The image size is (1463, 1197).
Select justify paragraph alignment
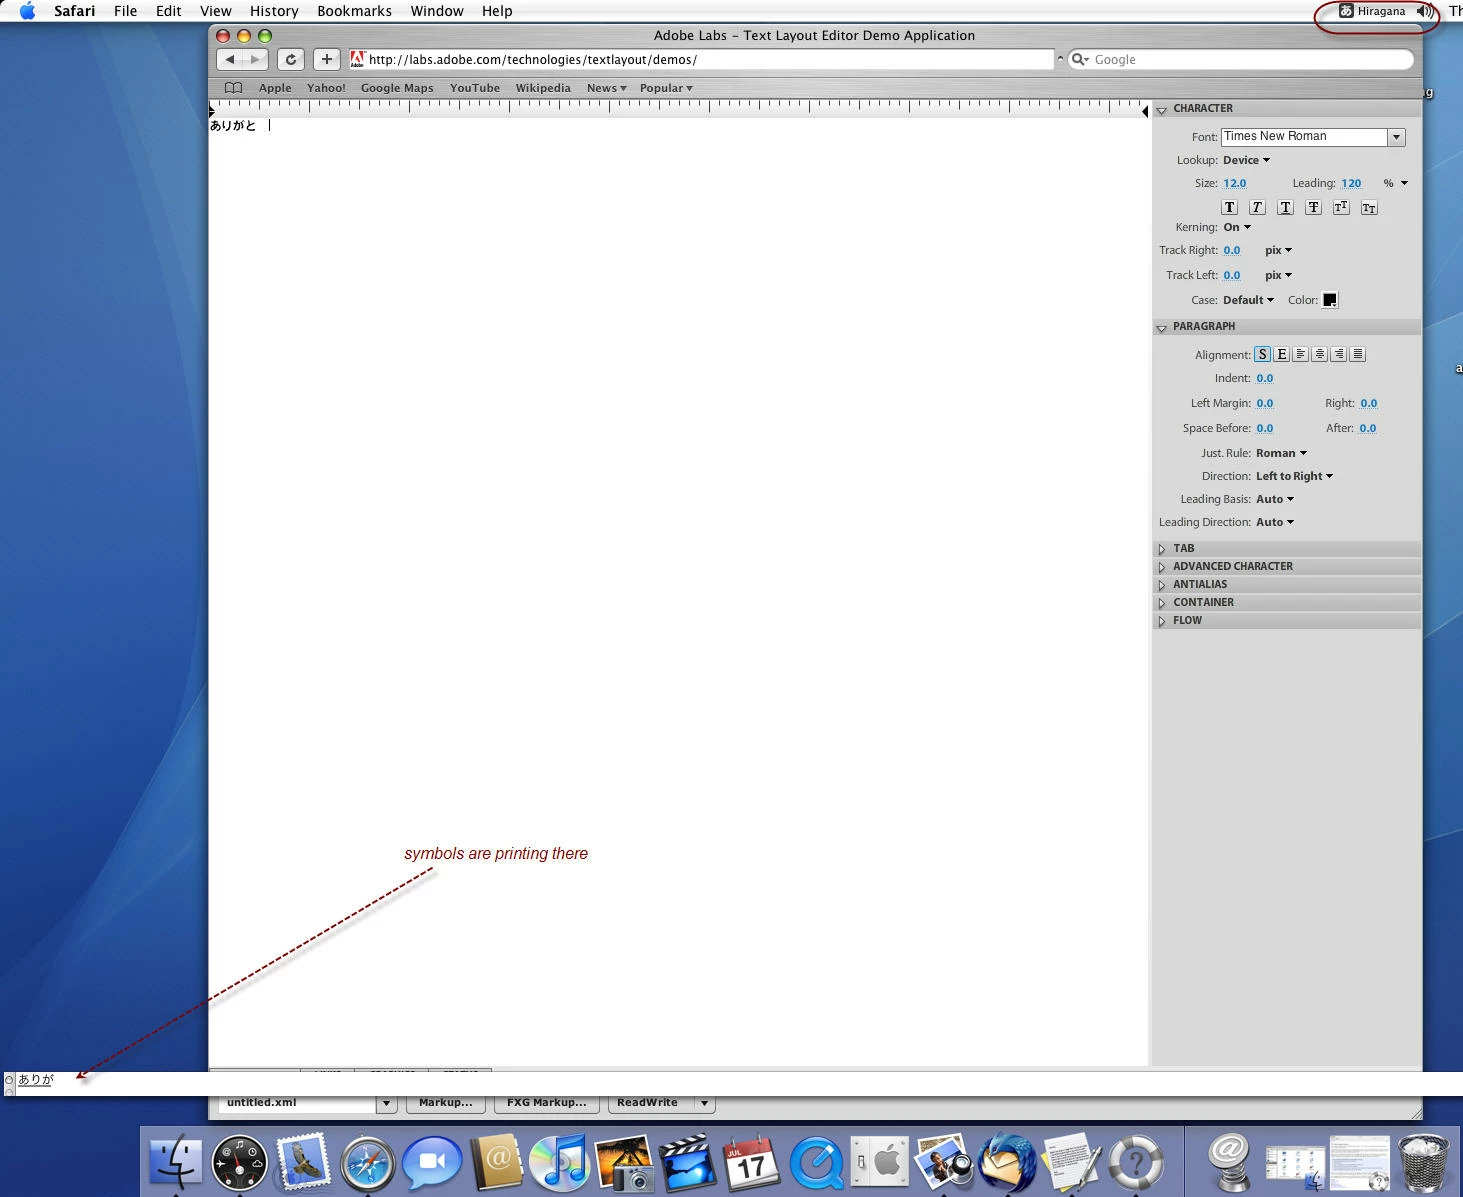[x=1358, y=355]
